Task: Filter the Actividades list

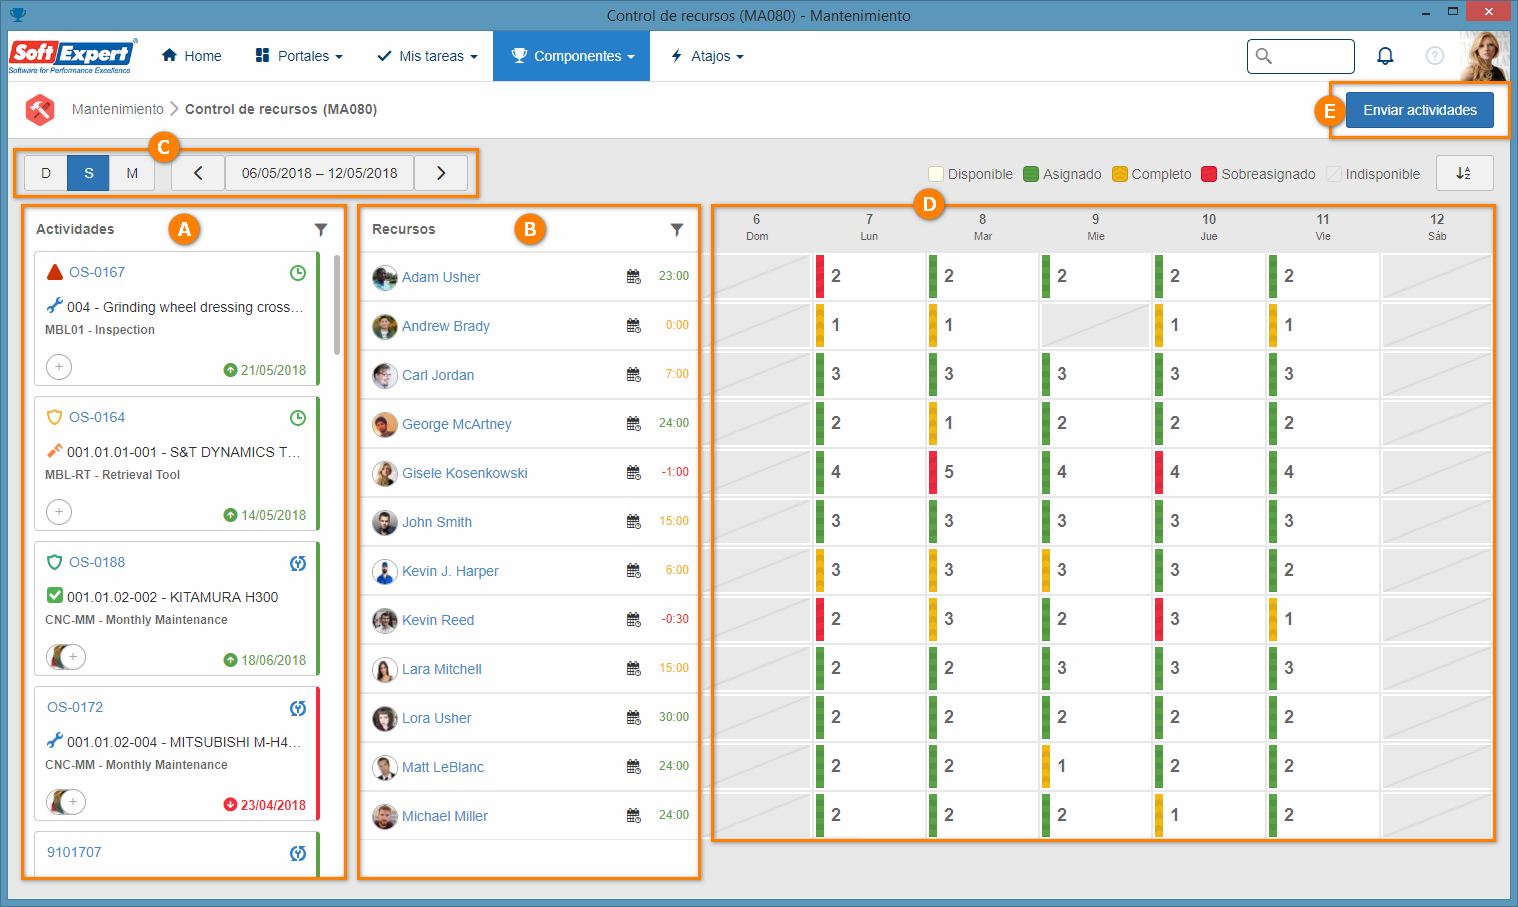Action: [321, 230]
